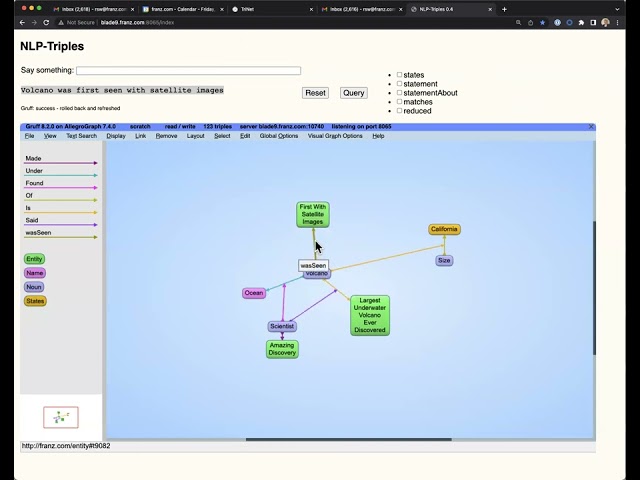Select the California graph node
This screenshot has height=480, width=640.
[444, 229]
